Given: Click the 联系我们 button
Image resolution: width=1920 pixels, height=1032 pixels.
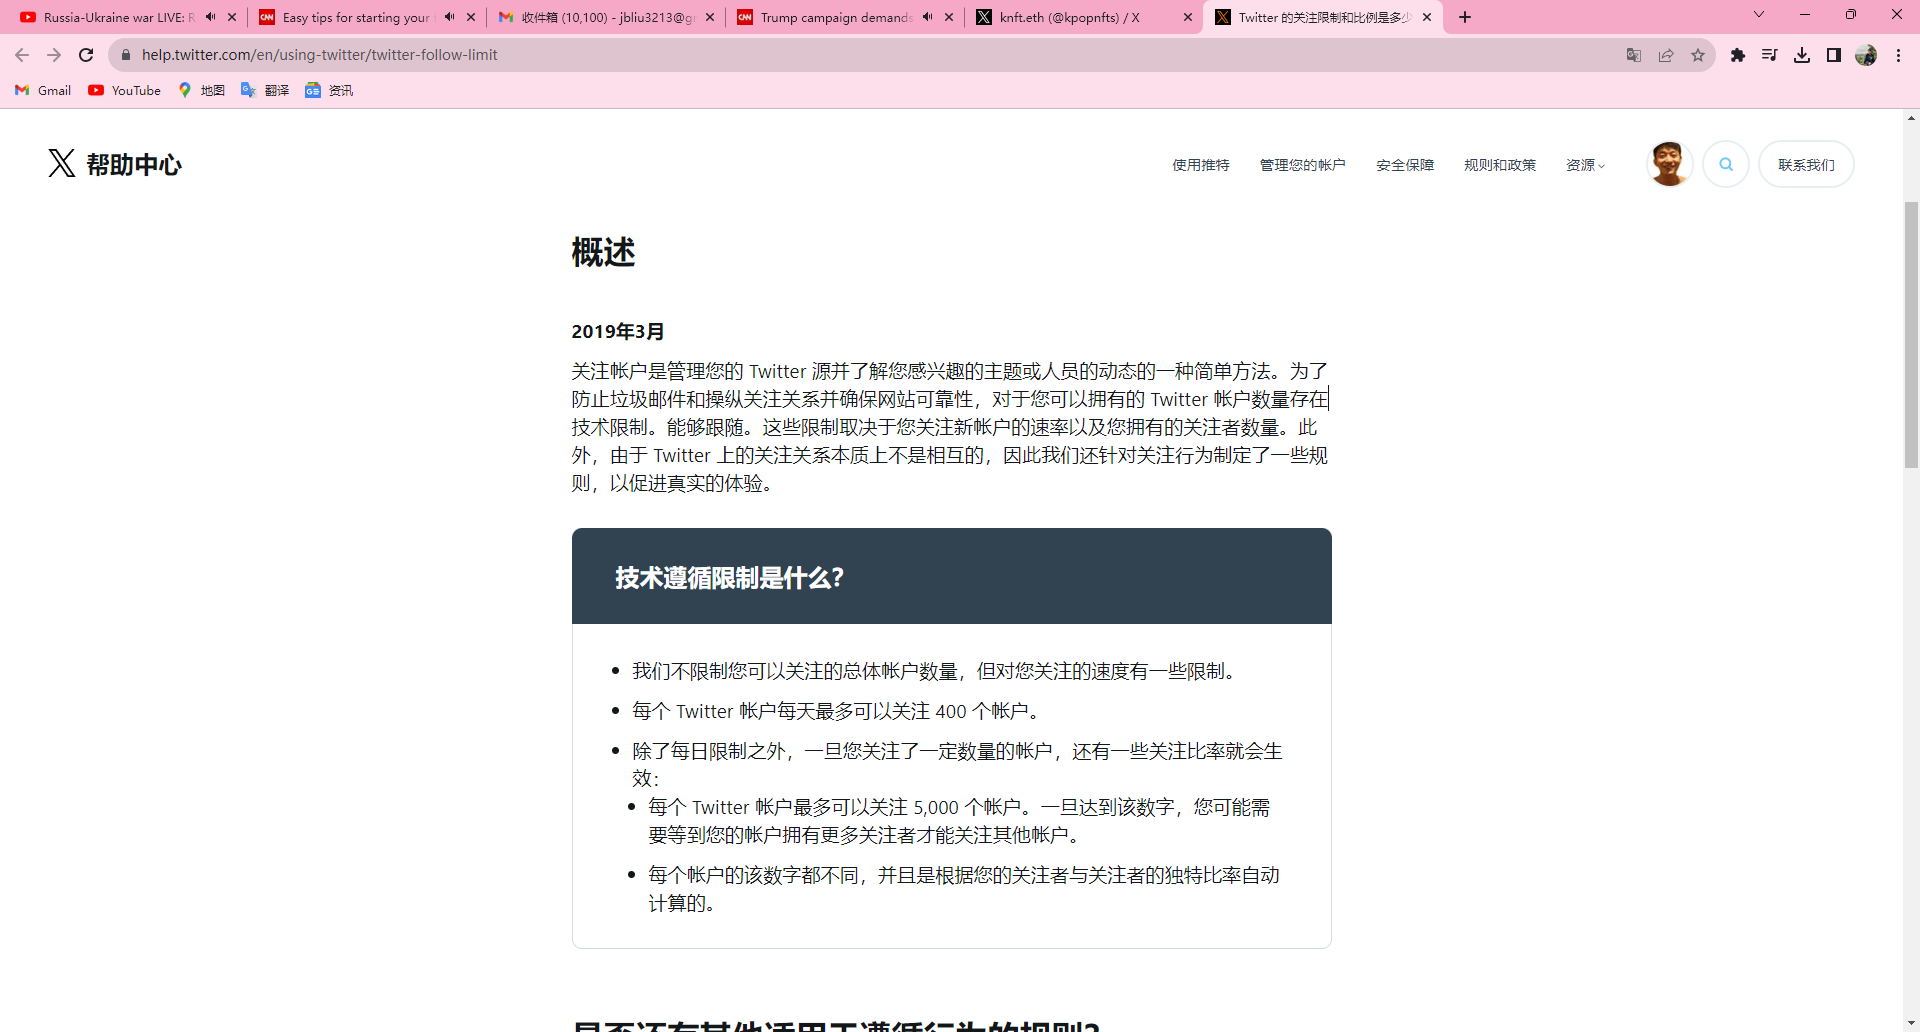Looking at the screenshot, I should click(x=1806, y=164).
